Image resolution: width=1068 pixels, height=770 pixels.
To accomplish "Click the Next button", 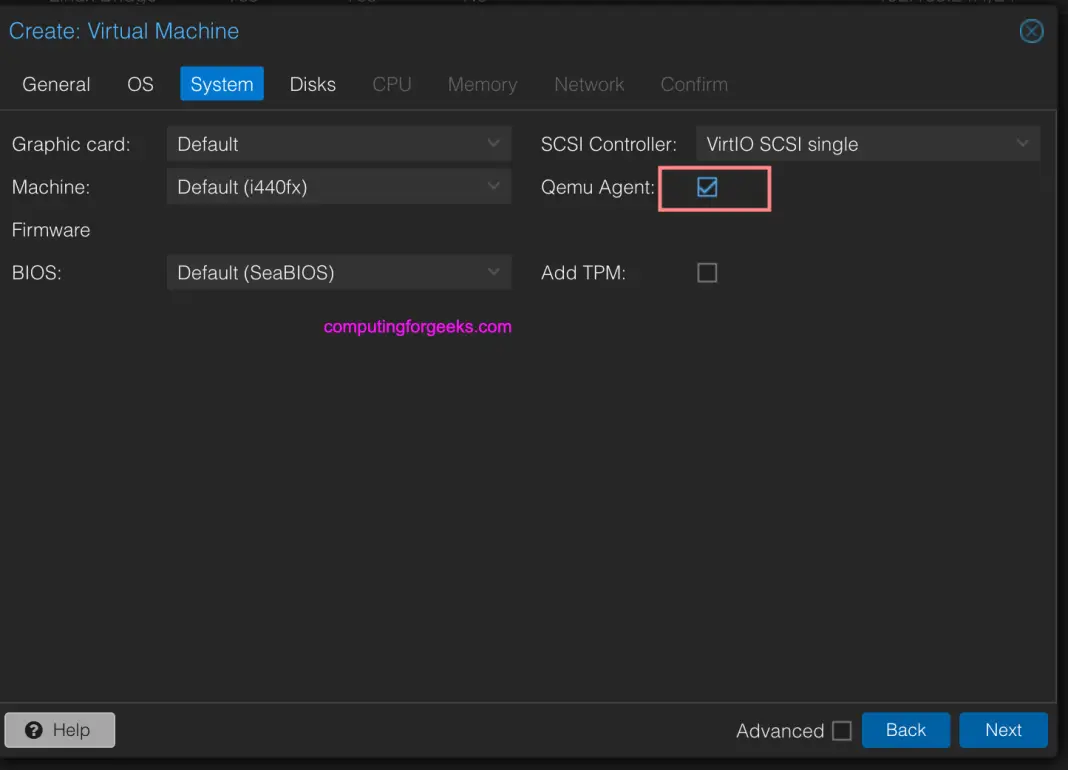I will click(1003, 729).
